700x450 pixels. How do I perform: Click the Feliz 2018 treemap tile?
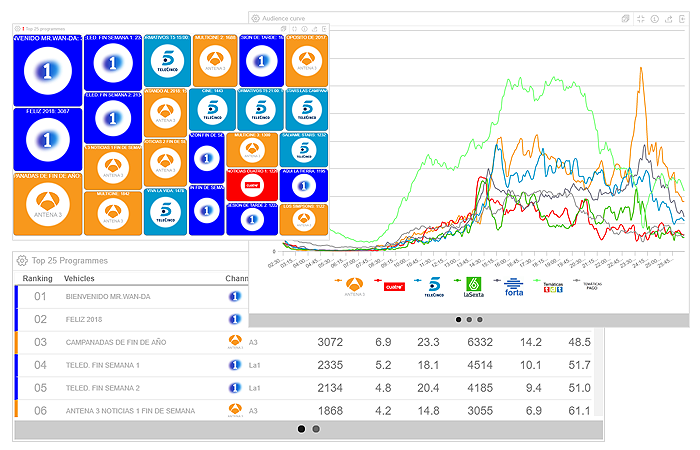(x=47, y=138)
